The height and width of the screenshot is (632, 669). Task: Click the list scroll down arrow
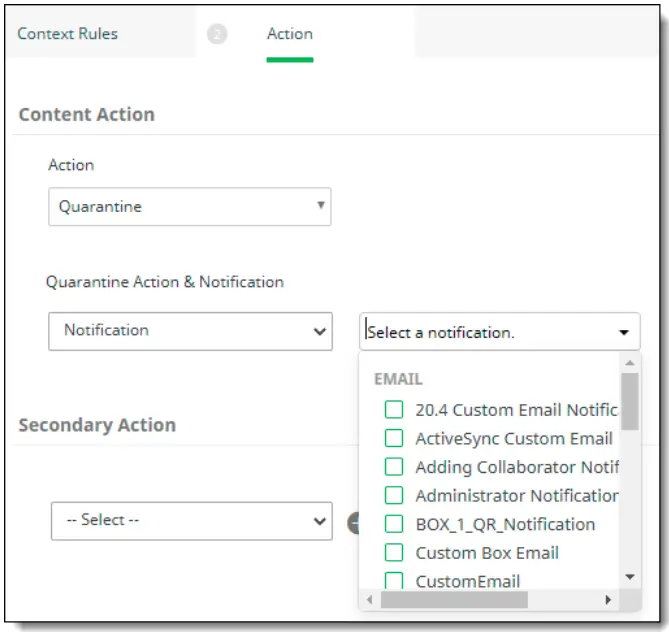(x=630, y=577)
